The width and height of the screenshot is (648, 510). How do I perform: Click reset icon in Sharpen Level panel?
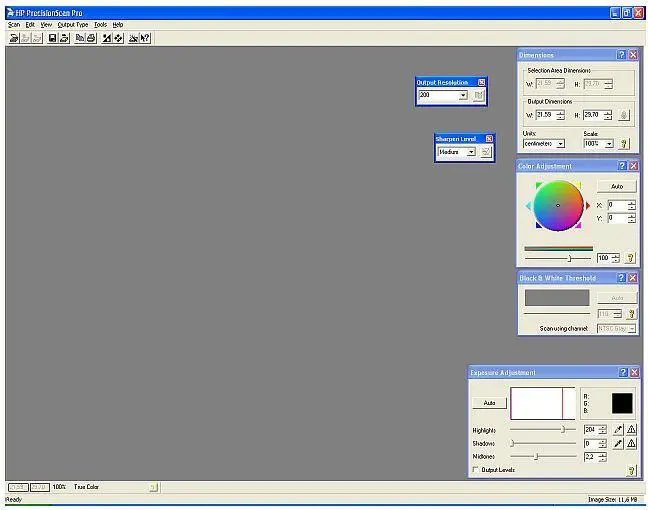(486, 152)
